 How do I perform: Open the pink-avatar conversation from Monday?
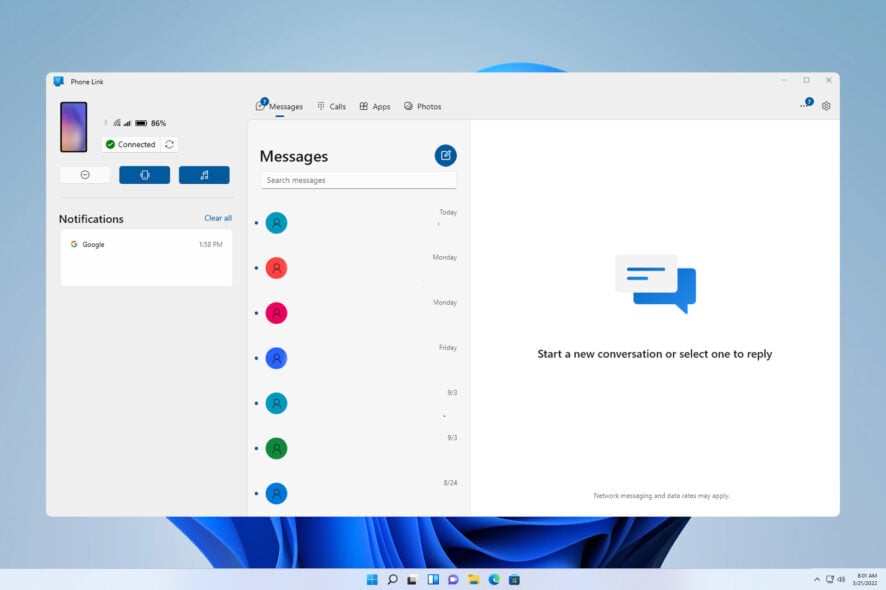pos(358,313)
